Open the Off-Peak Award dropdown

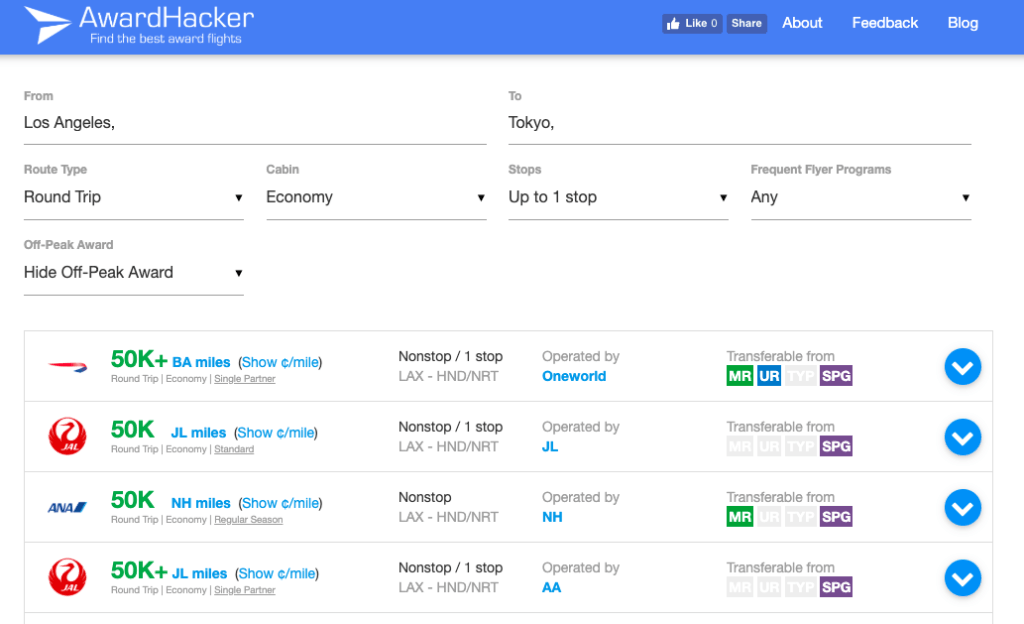pyautogui.click(x=133, y=273)
